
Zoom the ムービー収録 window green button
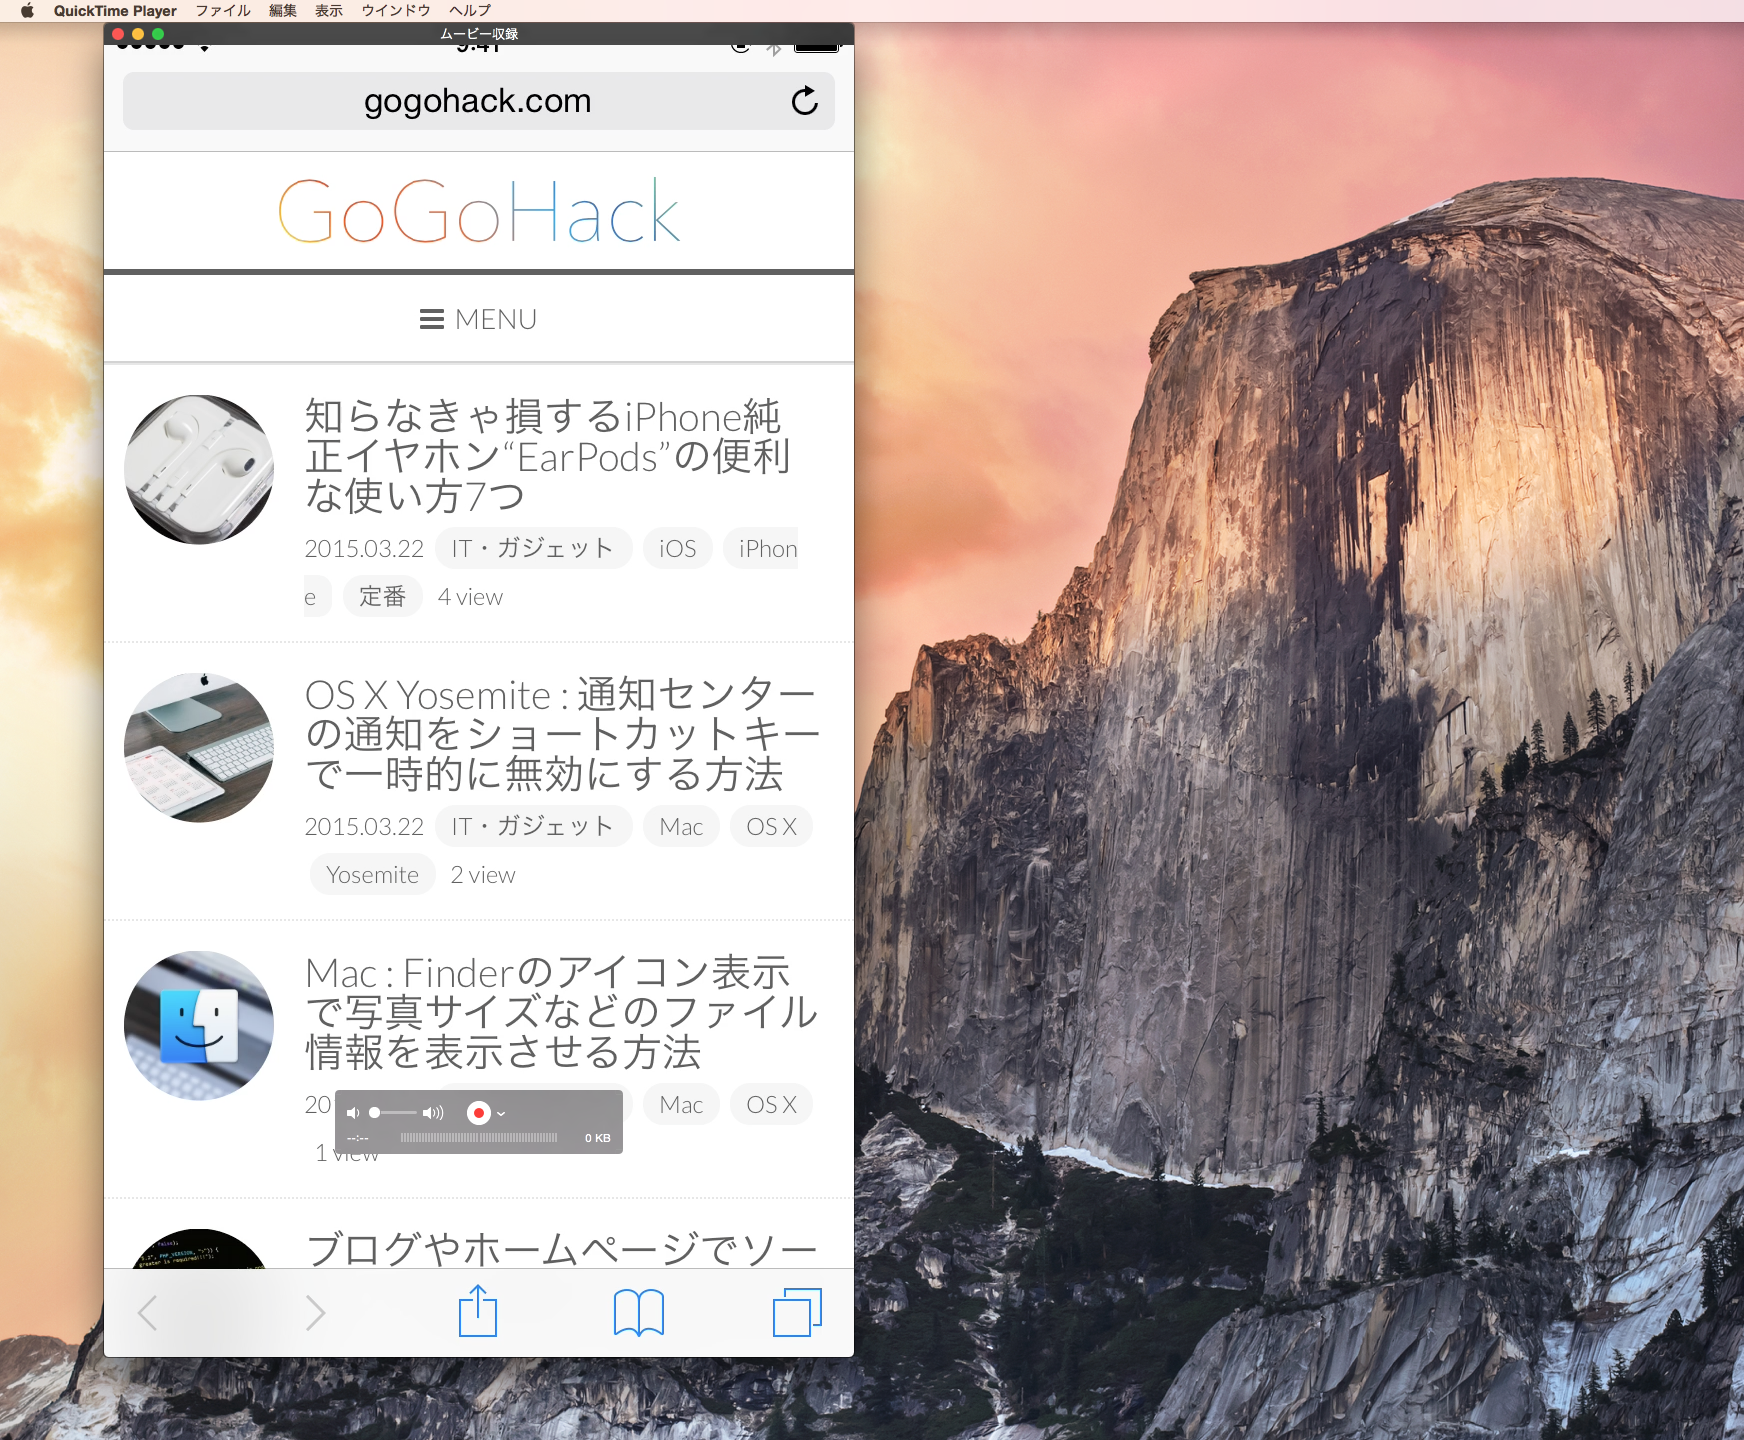(158, 34)
